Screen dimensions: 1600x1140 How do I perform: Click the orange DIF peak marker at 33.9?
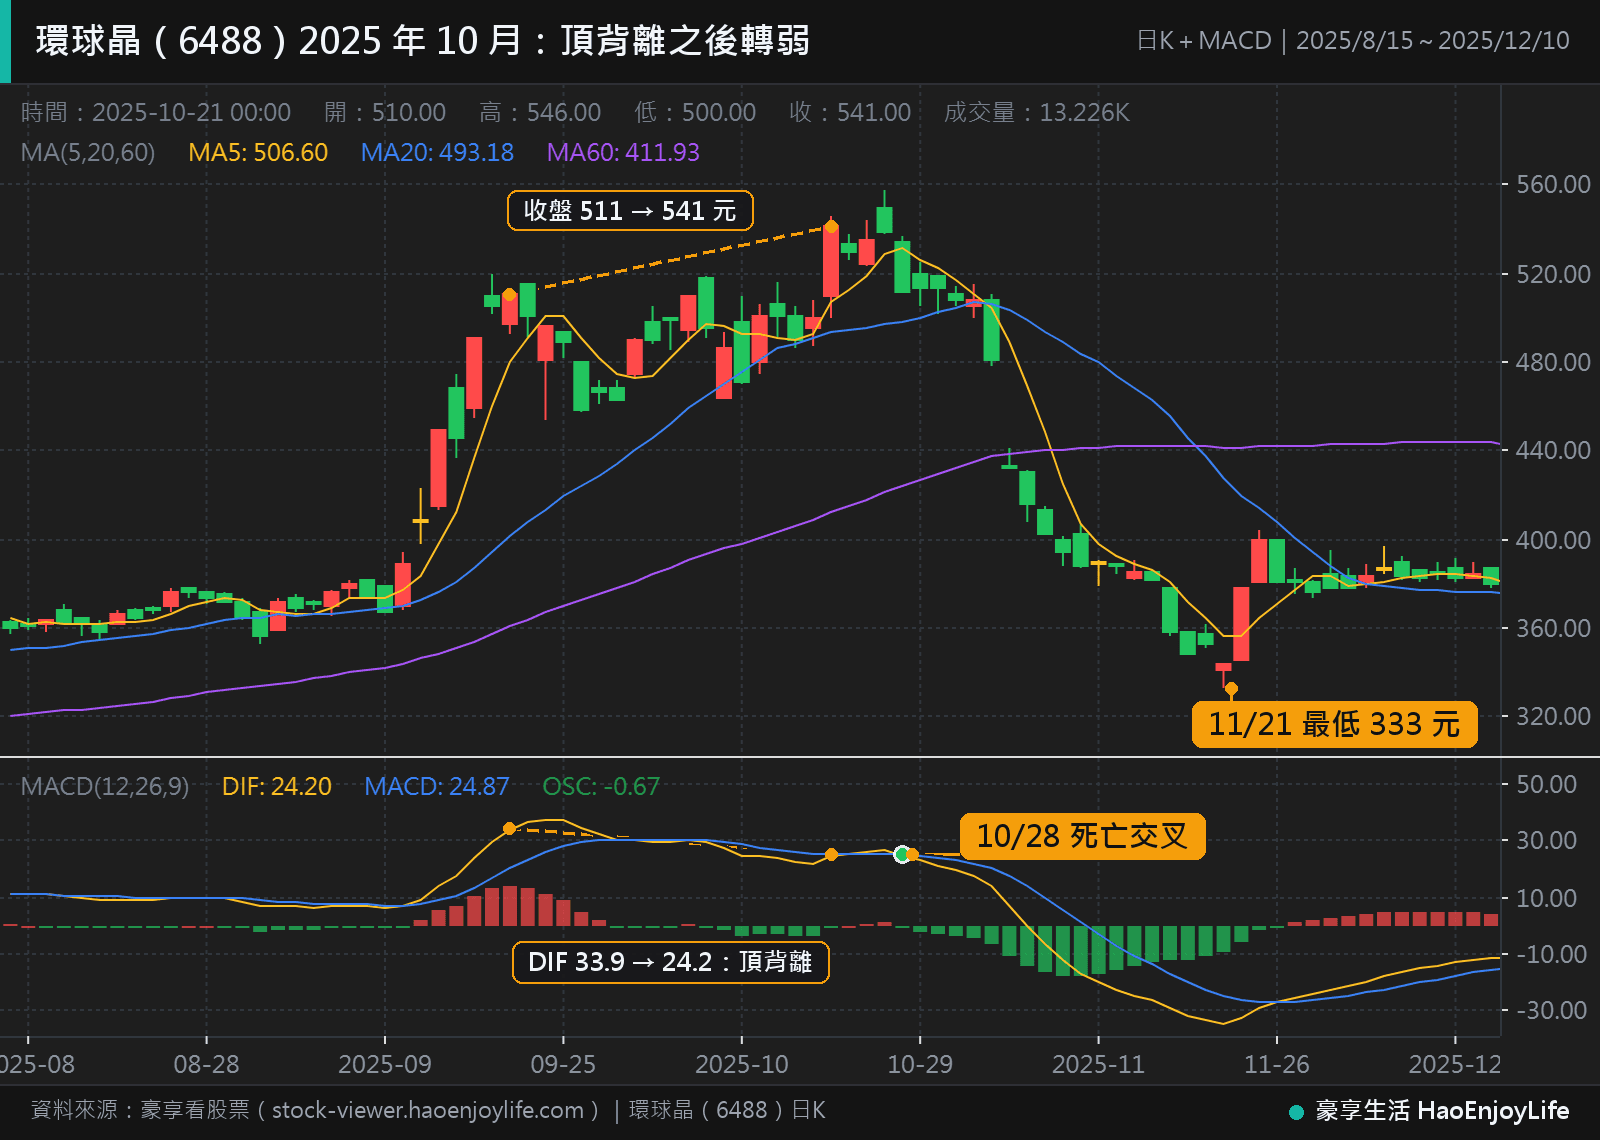(x=509, y=828)
